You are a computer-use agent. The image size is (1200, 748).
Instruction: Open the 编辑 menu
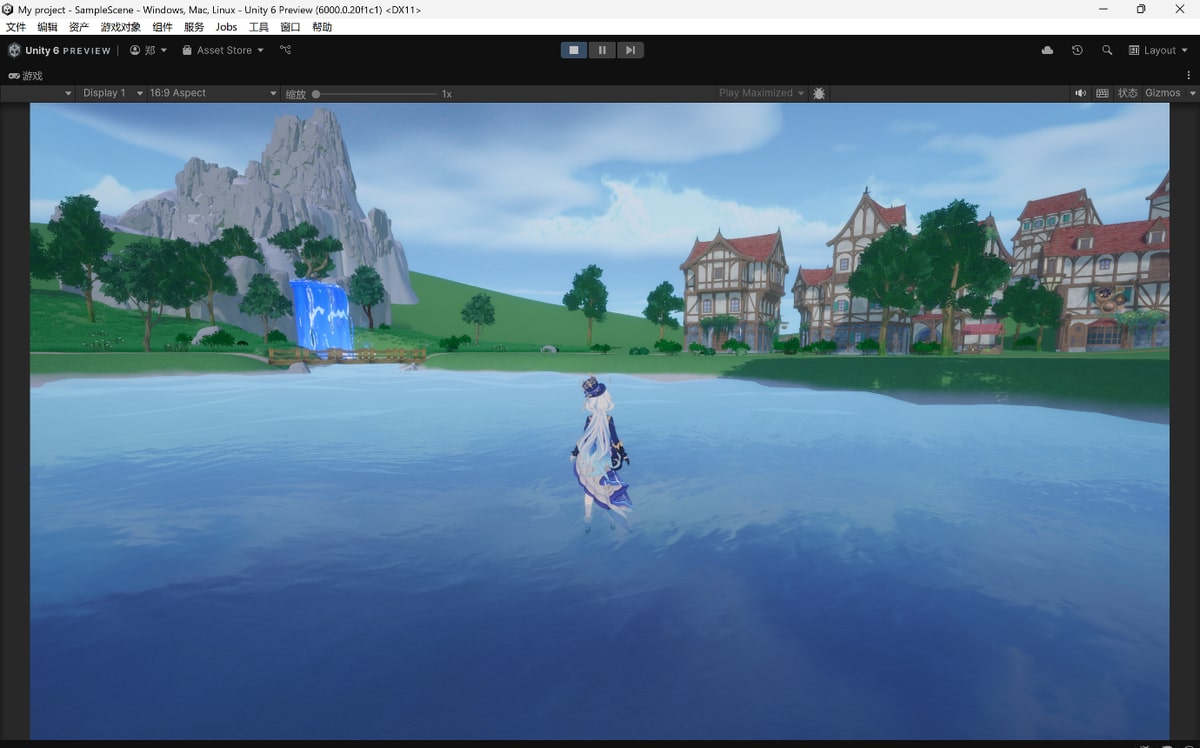[47, 27]
